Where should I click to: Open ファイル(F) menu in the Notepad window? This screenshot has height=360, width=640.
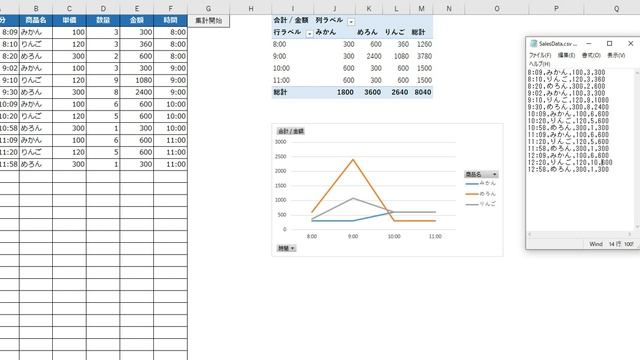pos(540,55)
